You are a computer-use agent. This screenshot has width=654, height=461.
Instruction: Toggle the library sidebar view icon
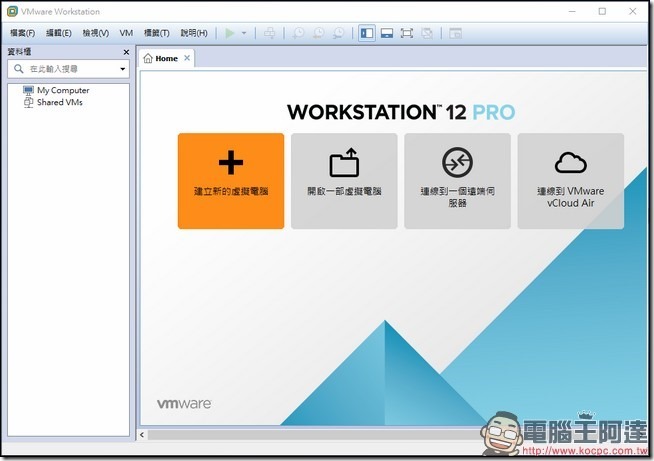pos(367,33)
